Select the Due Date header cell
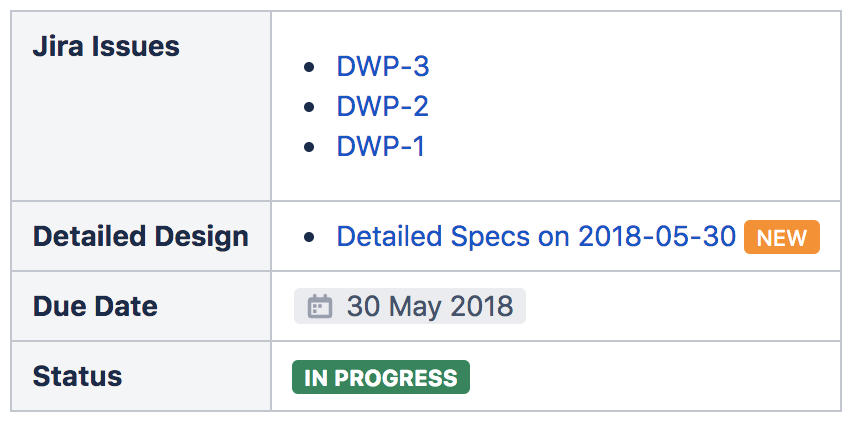The image size is (852, 422). (95, 306)
